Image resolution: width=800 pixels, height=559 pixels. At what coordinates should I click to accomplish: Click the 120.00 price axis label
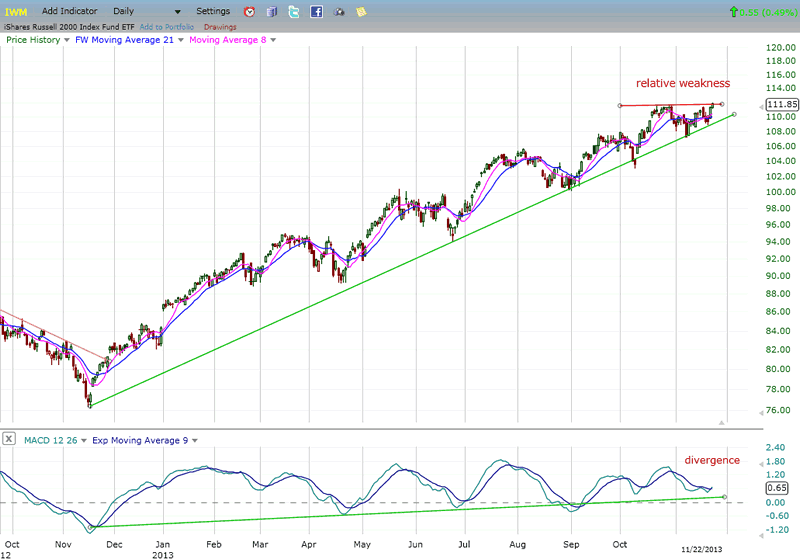pos(781,47)
